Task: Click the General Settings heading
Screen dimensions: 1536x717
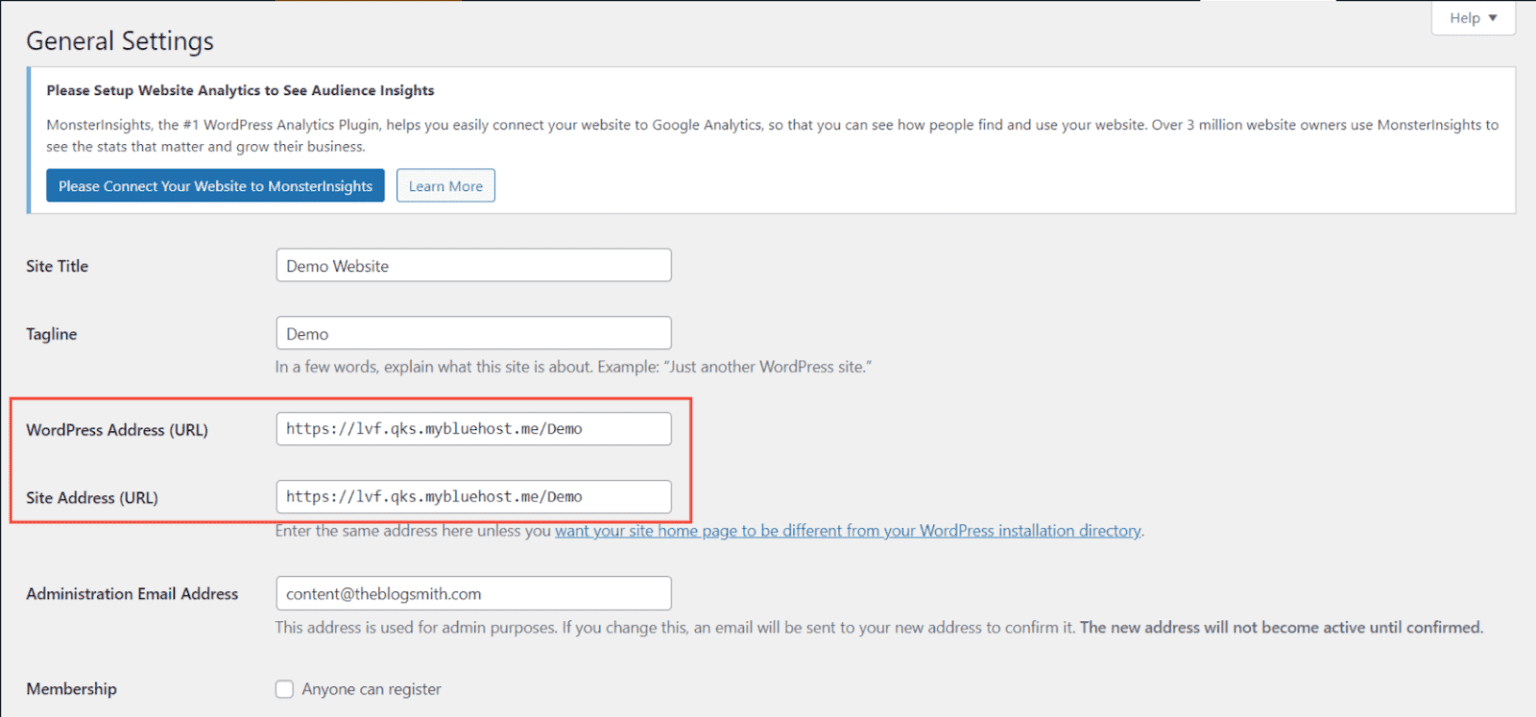Action: point(119,41)
